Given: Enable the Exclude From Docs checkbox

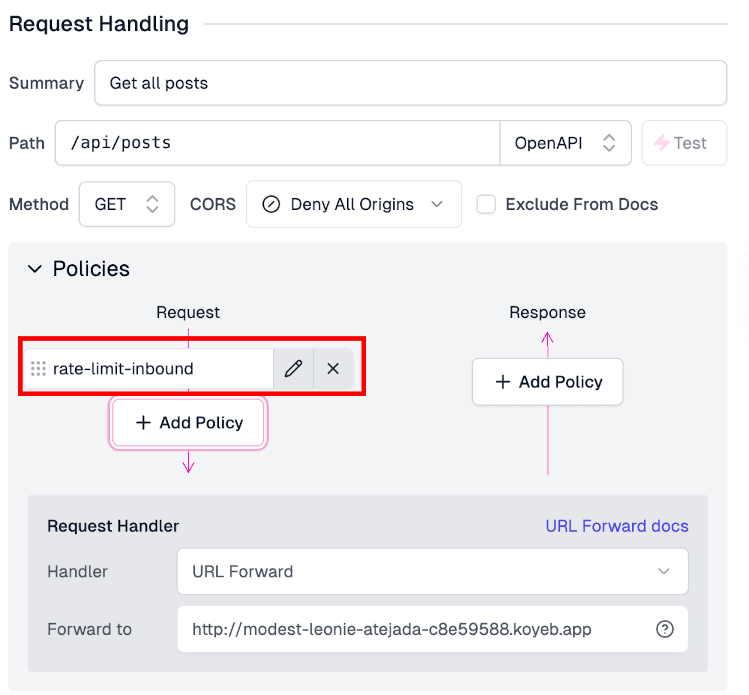Looking at the screenshot, I should point(486,204).
